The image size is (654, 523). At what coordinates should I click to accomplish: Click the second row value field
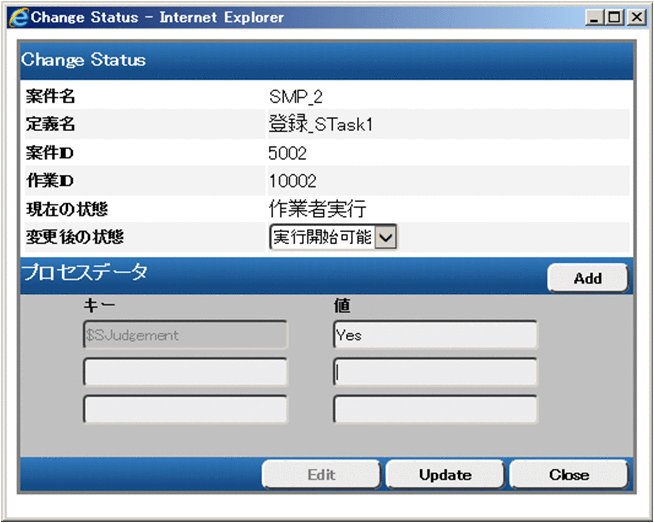[x=435, y=372]
